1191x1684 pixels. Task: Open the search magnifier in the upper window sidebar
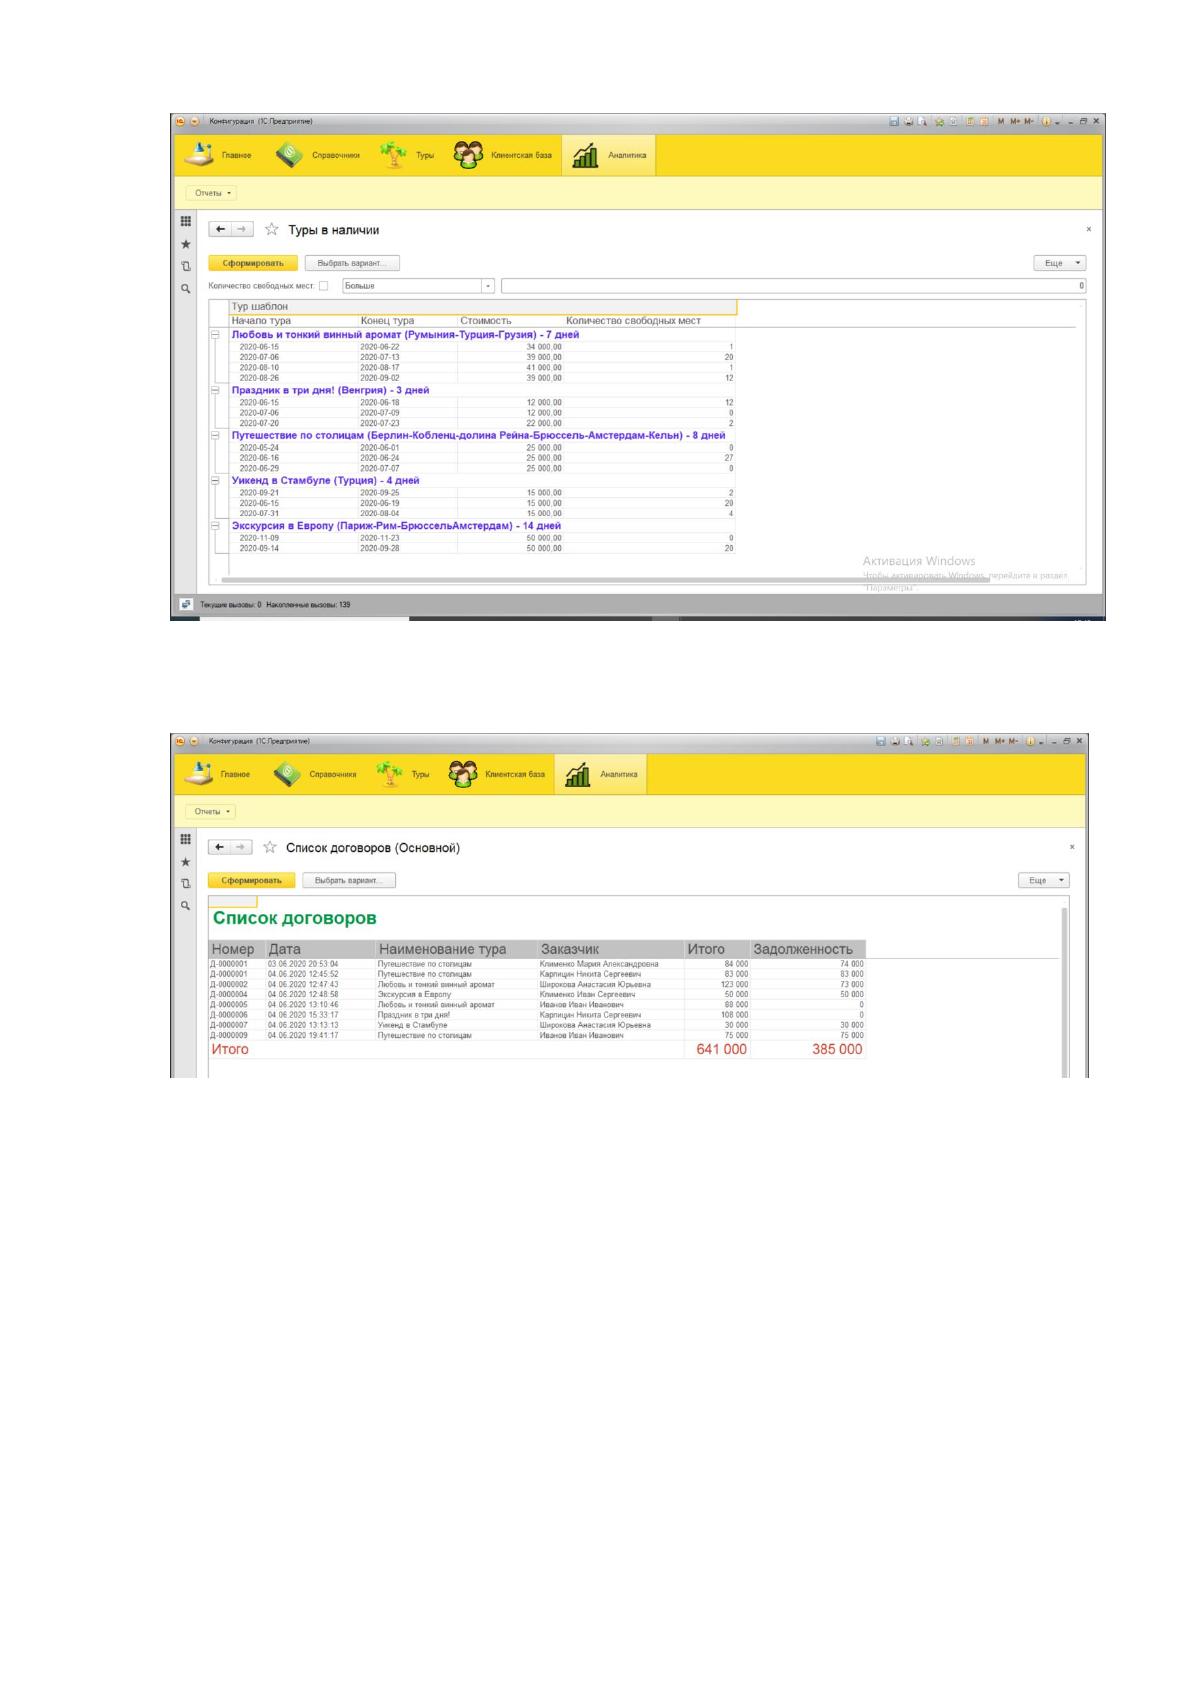(185, 288)
